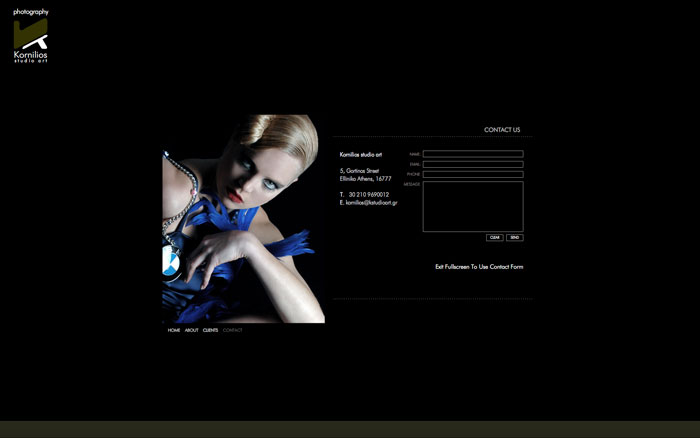The height and width of the screenshot is (438, 700).
Task: Click the Kornilios studio art logo
Action: (31, 41)
